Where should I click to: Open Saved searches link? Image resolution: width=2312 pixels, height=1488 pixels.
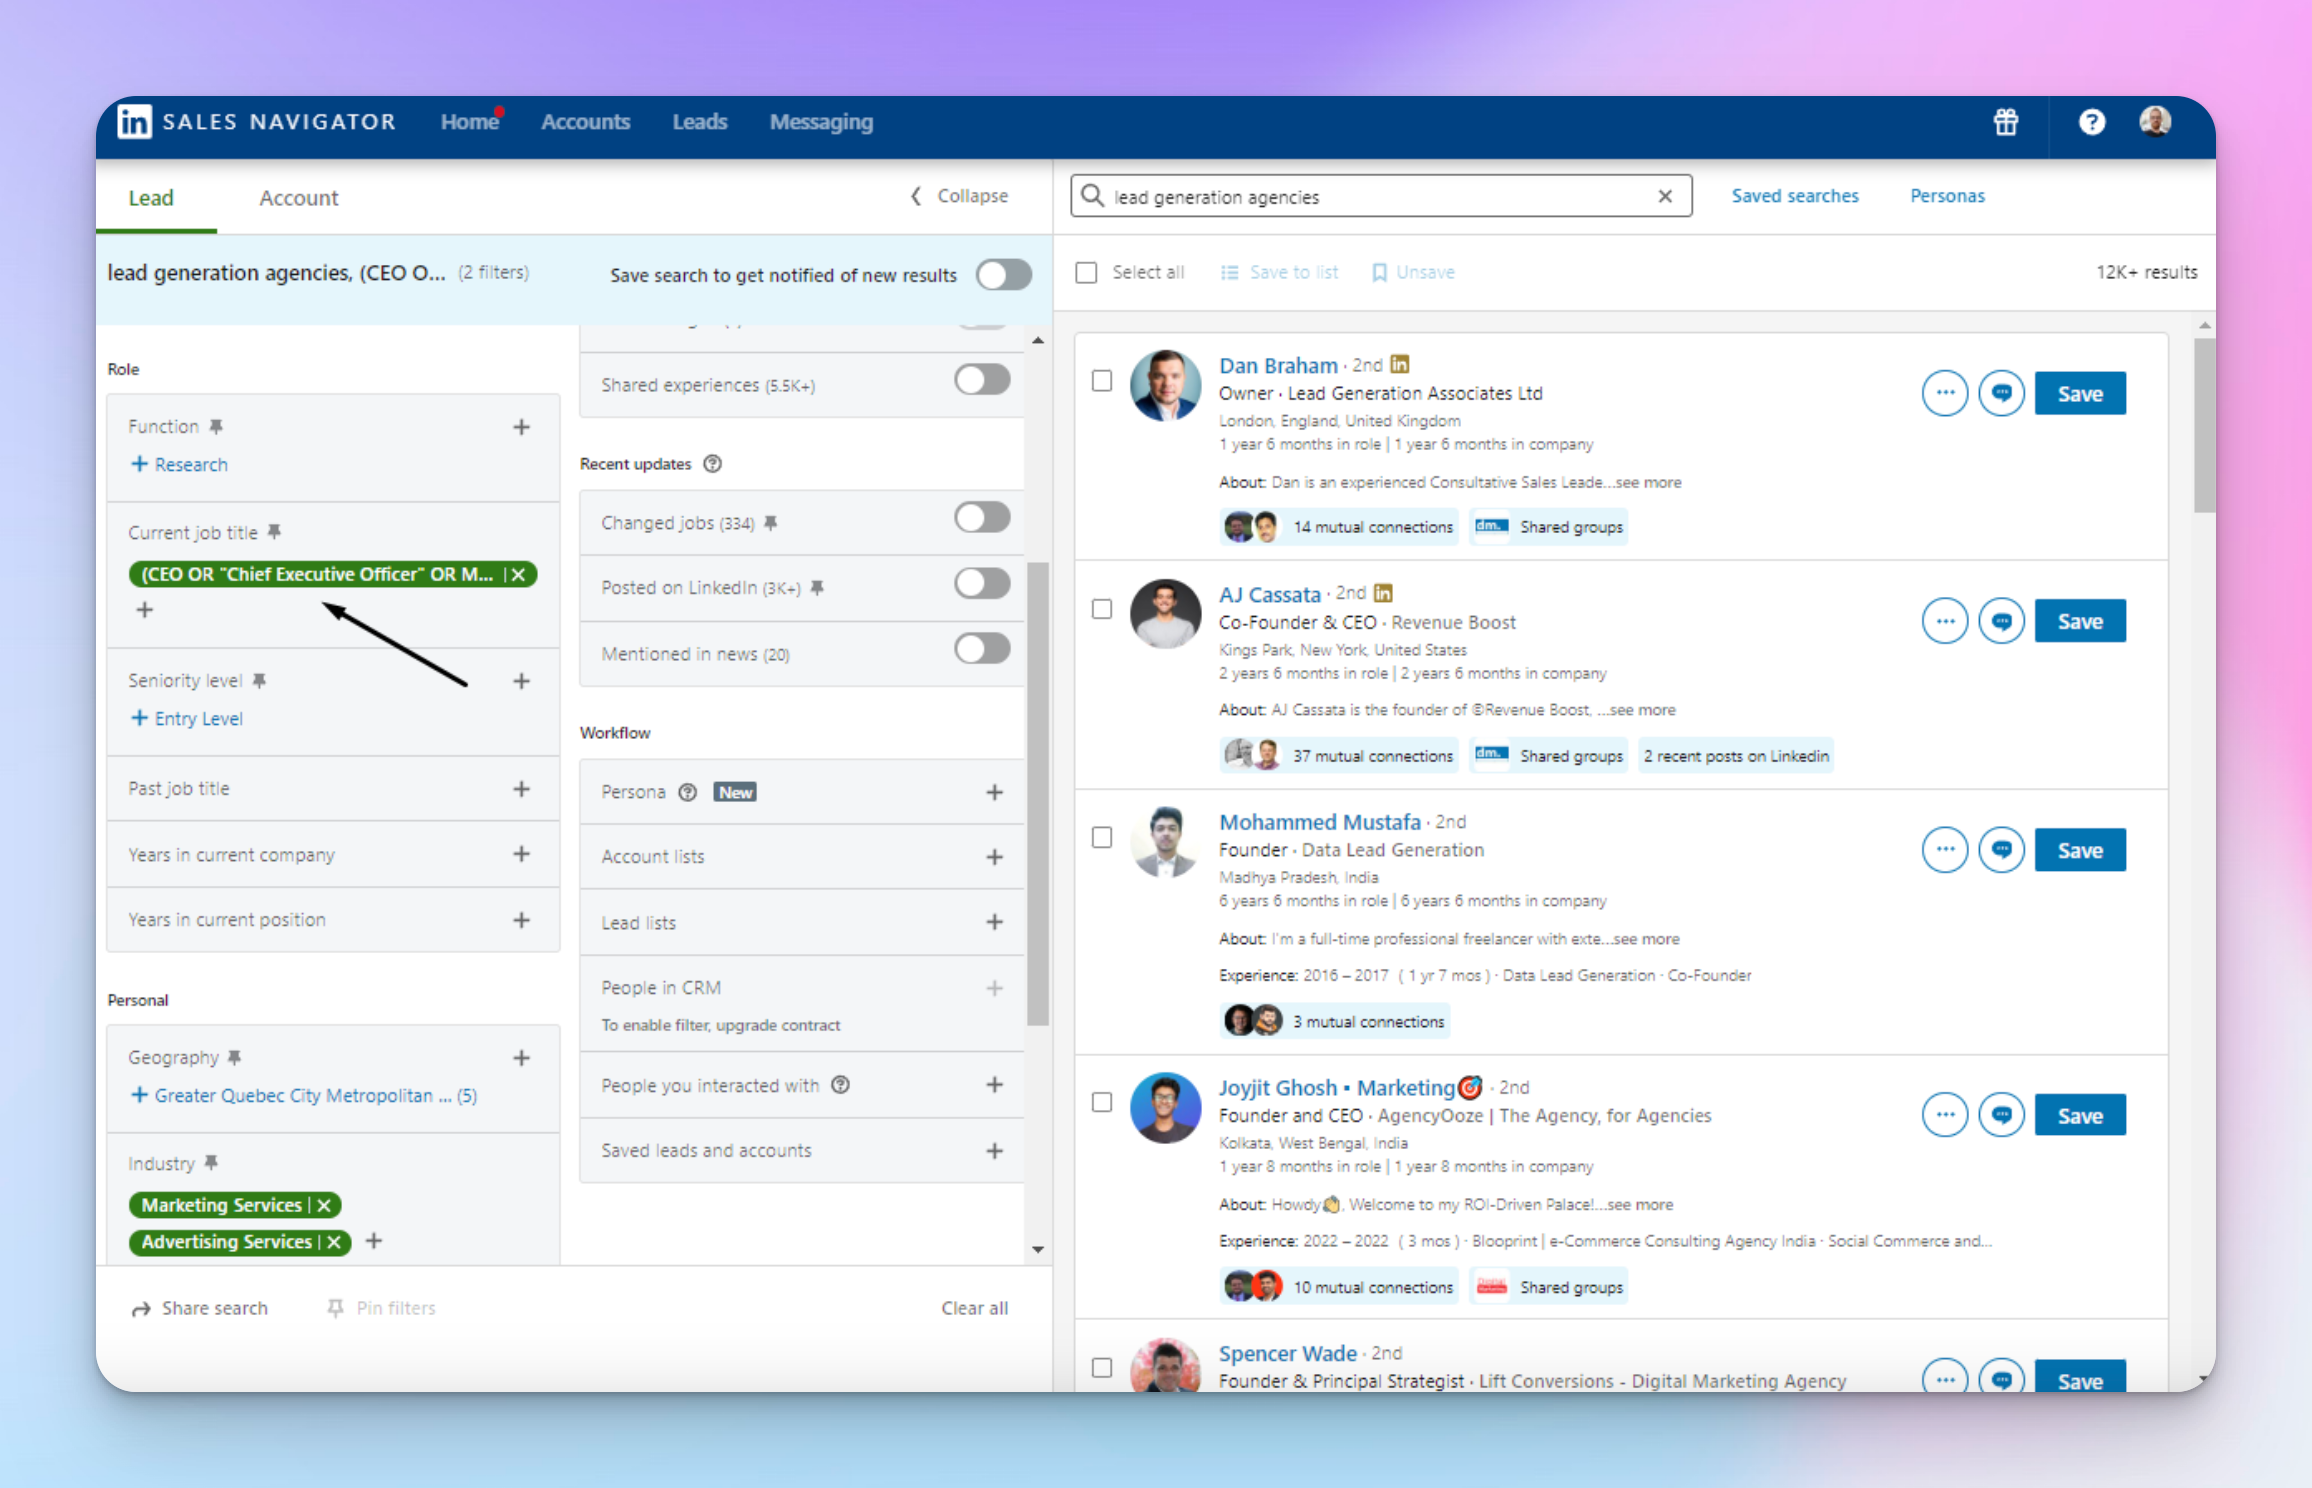pyautogui.click(x=1794, y=196)
